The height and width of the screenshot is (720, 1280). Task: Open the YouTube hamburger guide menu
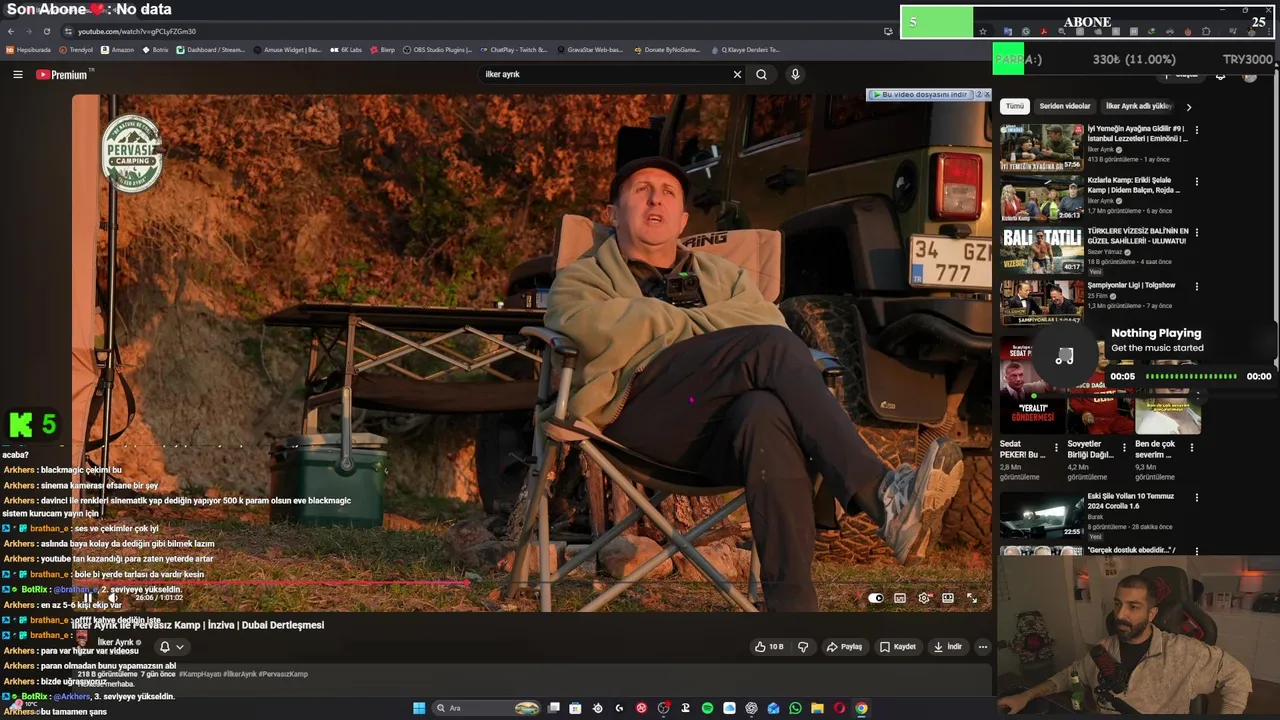pos(17,74)
